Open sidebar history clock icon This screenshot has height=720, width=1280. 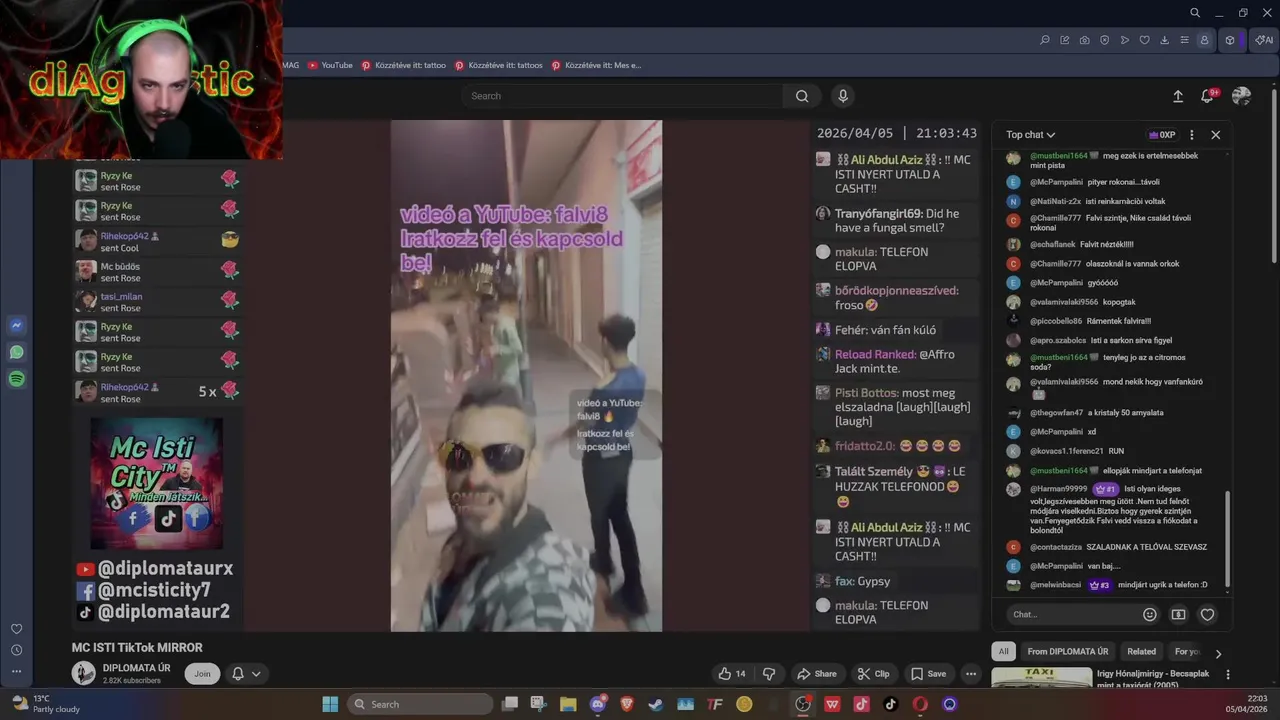(16, 650)
